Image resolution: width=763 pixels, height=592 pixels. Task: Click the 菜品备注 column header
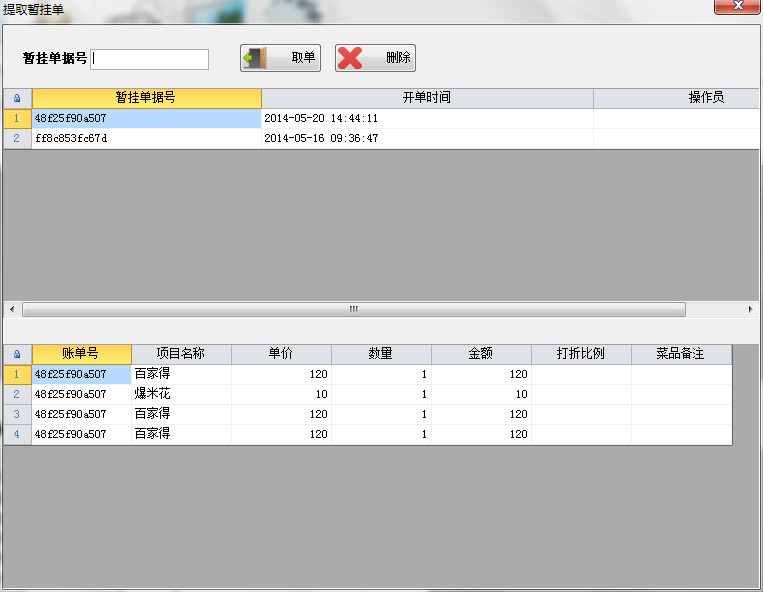[681, 354]
